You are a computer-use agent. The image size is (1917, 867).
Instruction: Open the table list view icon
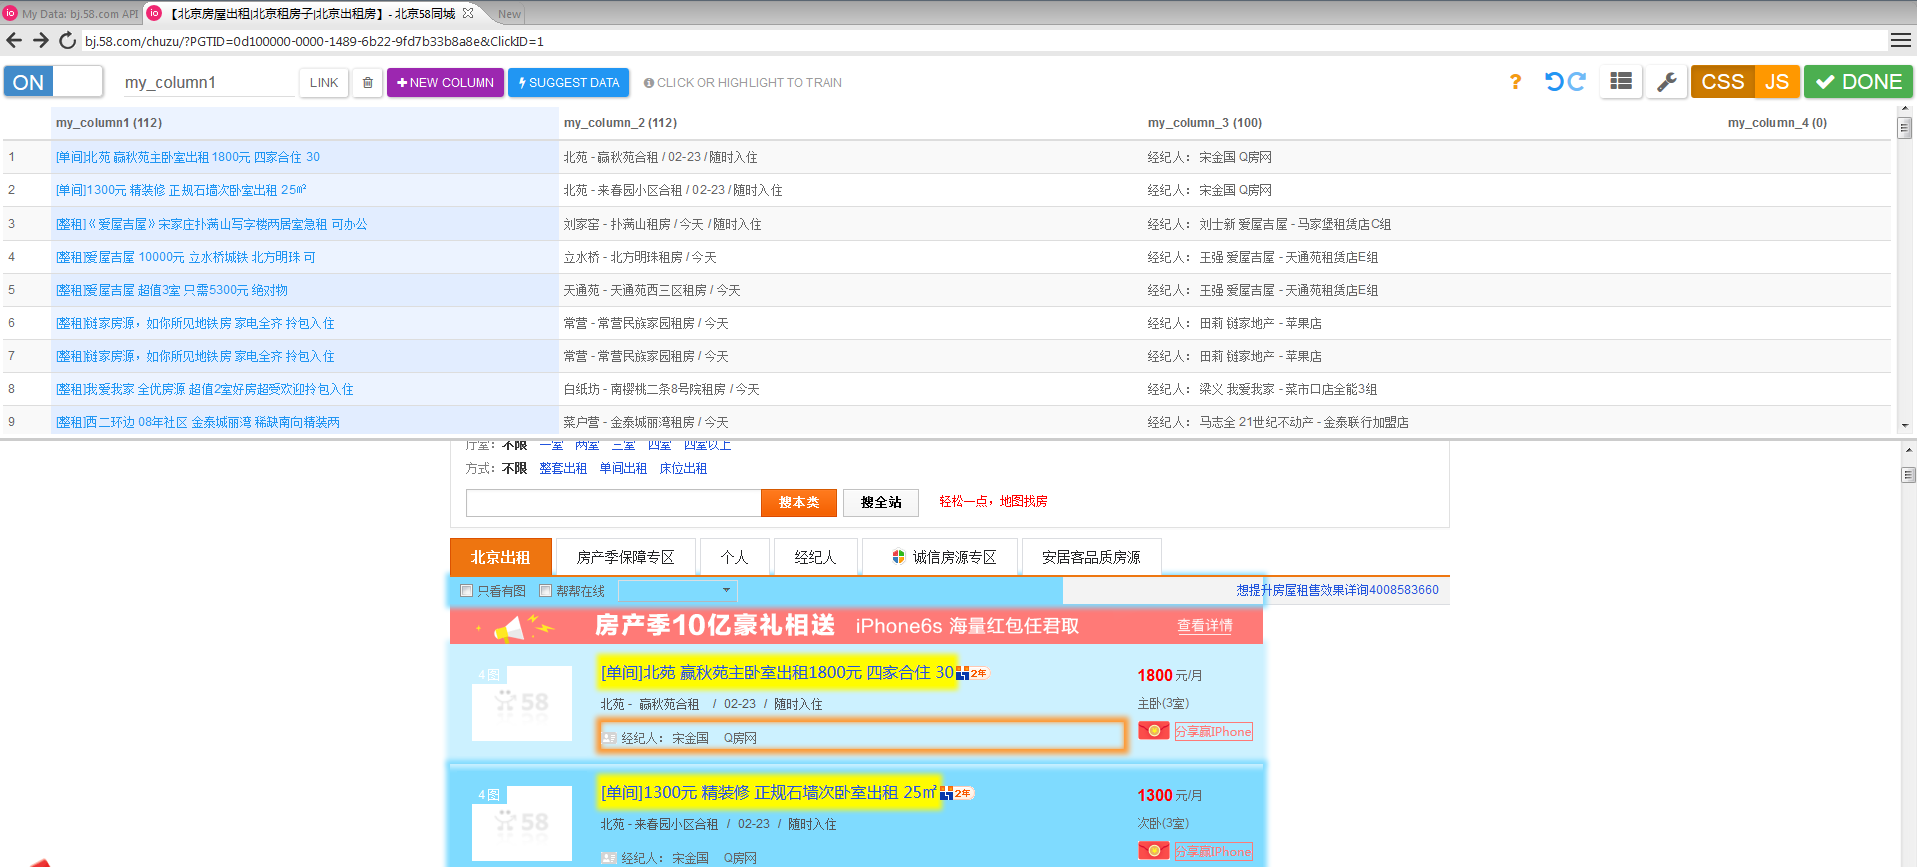point(1621,82)
